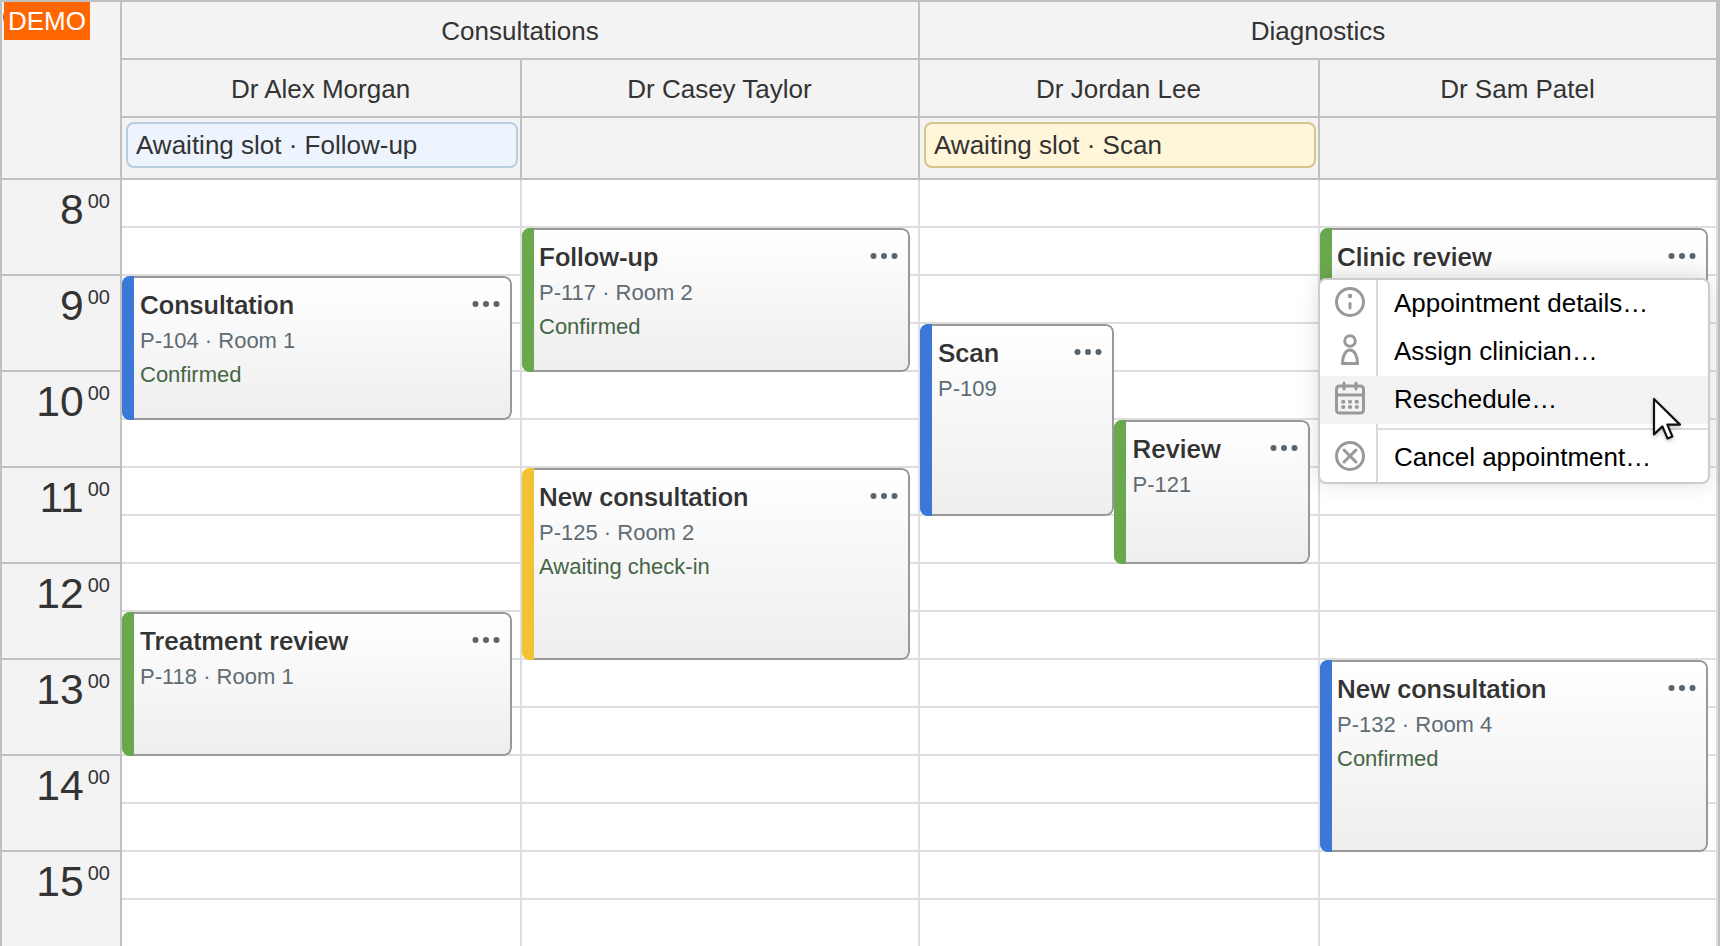
Task: Click the circled X icon for Cancel appointment
Action: [x=1350, y=456]
